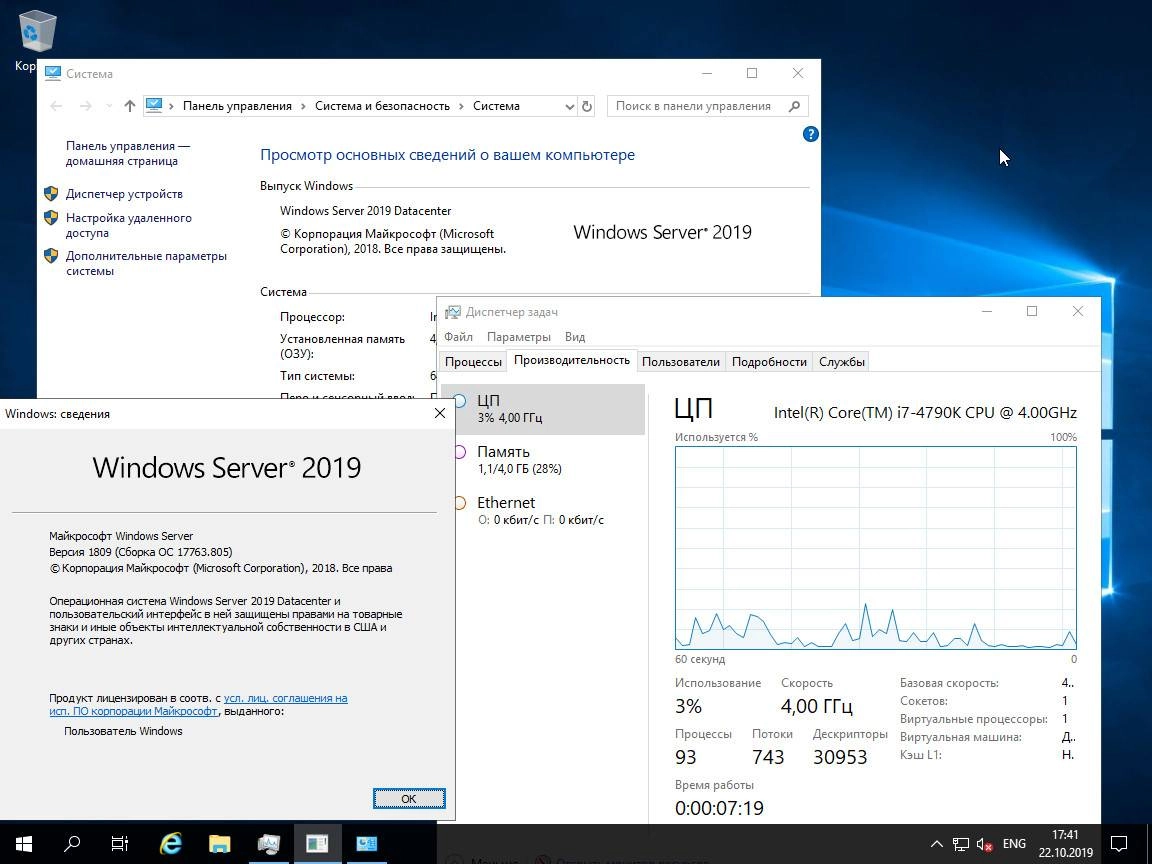1152x864 pixels.
Task: Open the Action Center notification icon
Action: 1118,843
